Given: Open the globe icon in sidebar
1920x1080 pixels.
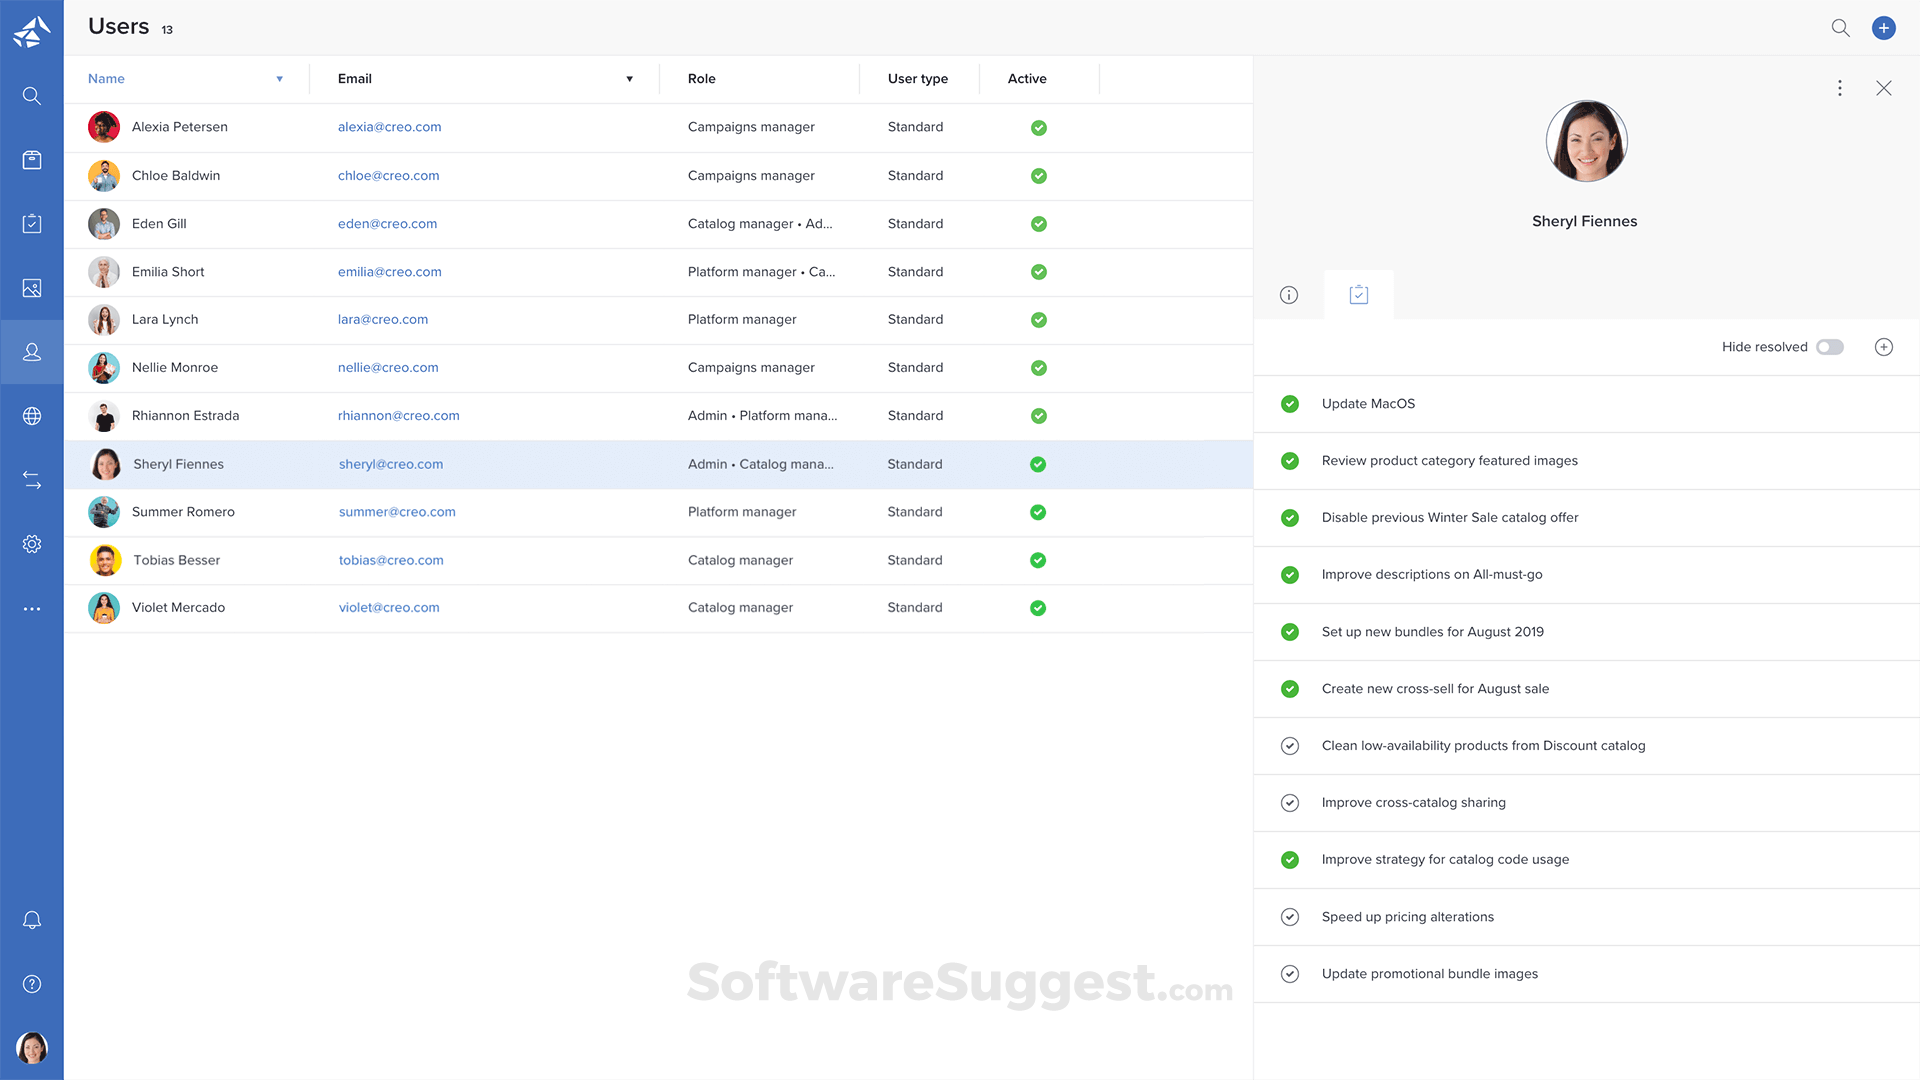Looking at the screenshot, I should [32, 416].
